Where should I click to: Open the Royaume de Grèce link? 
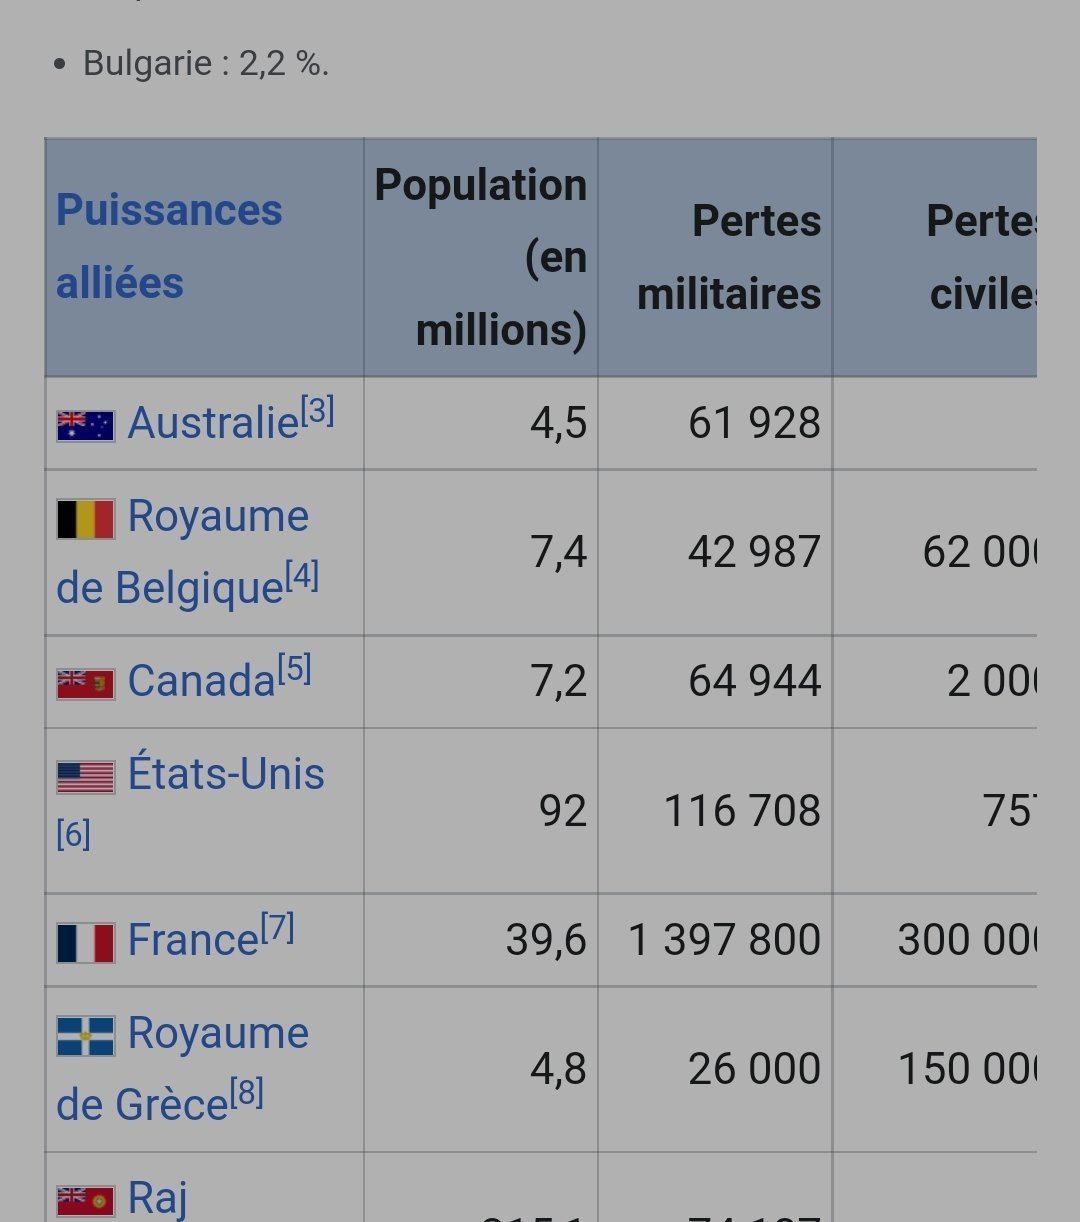click(183, 1069)
